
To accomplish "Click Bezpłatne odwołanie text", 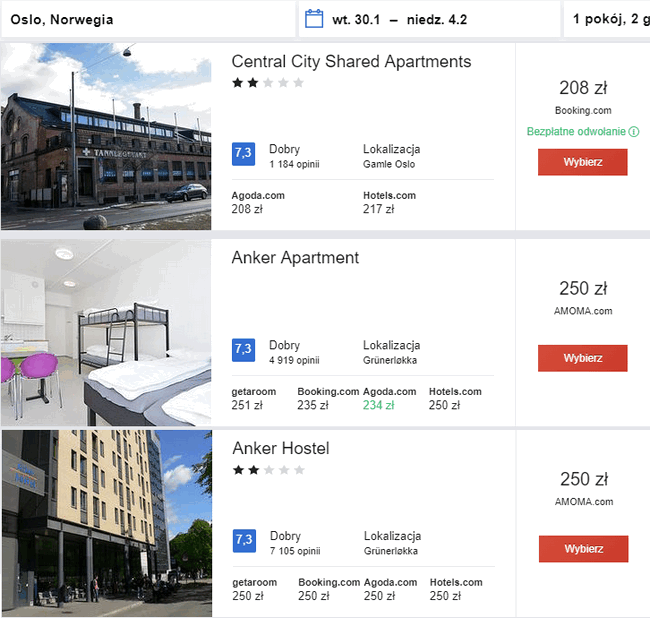I will tap(576, 132).
